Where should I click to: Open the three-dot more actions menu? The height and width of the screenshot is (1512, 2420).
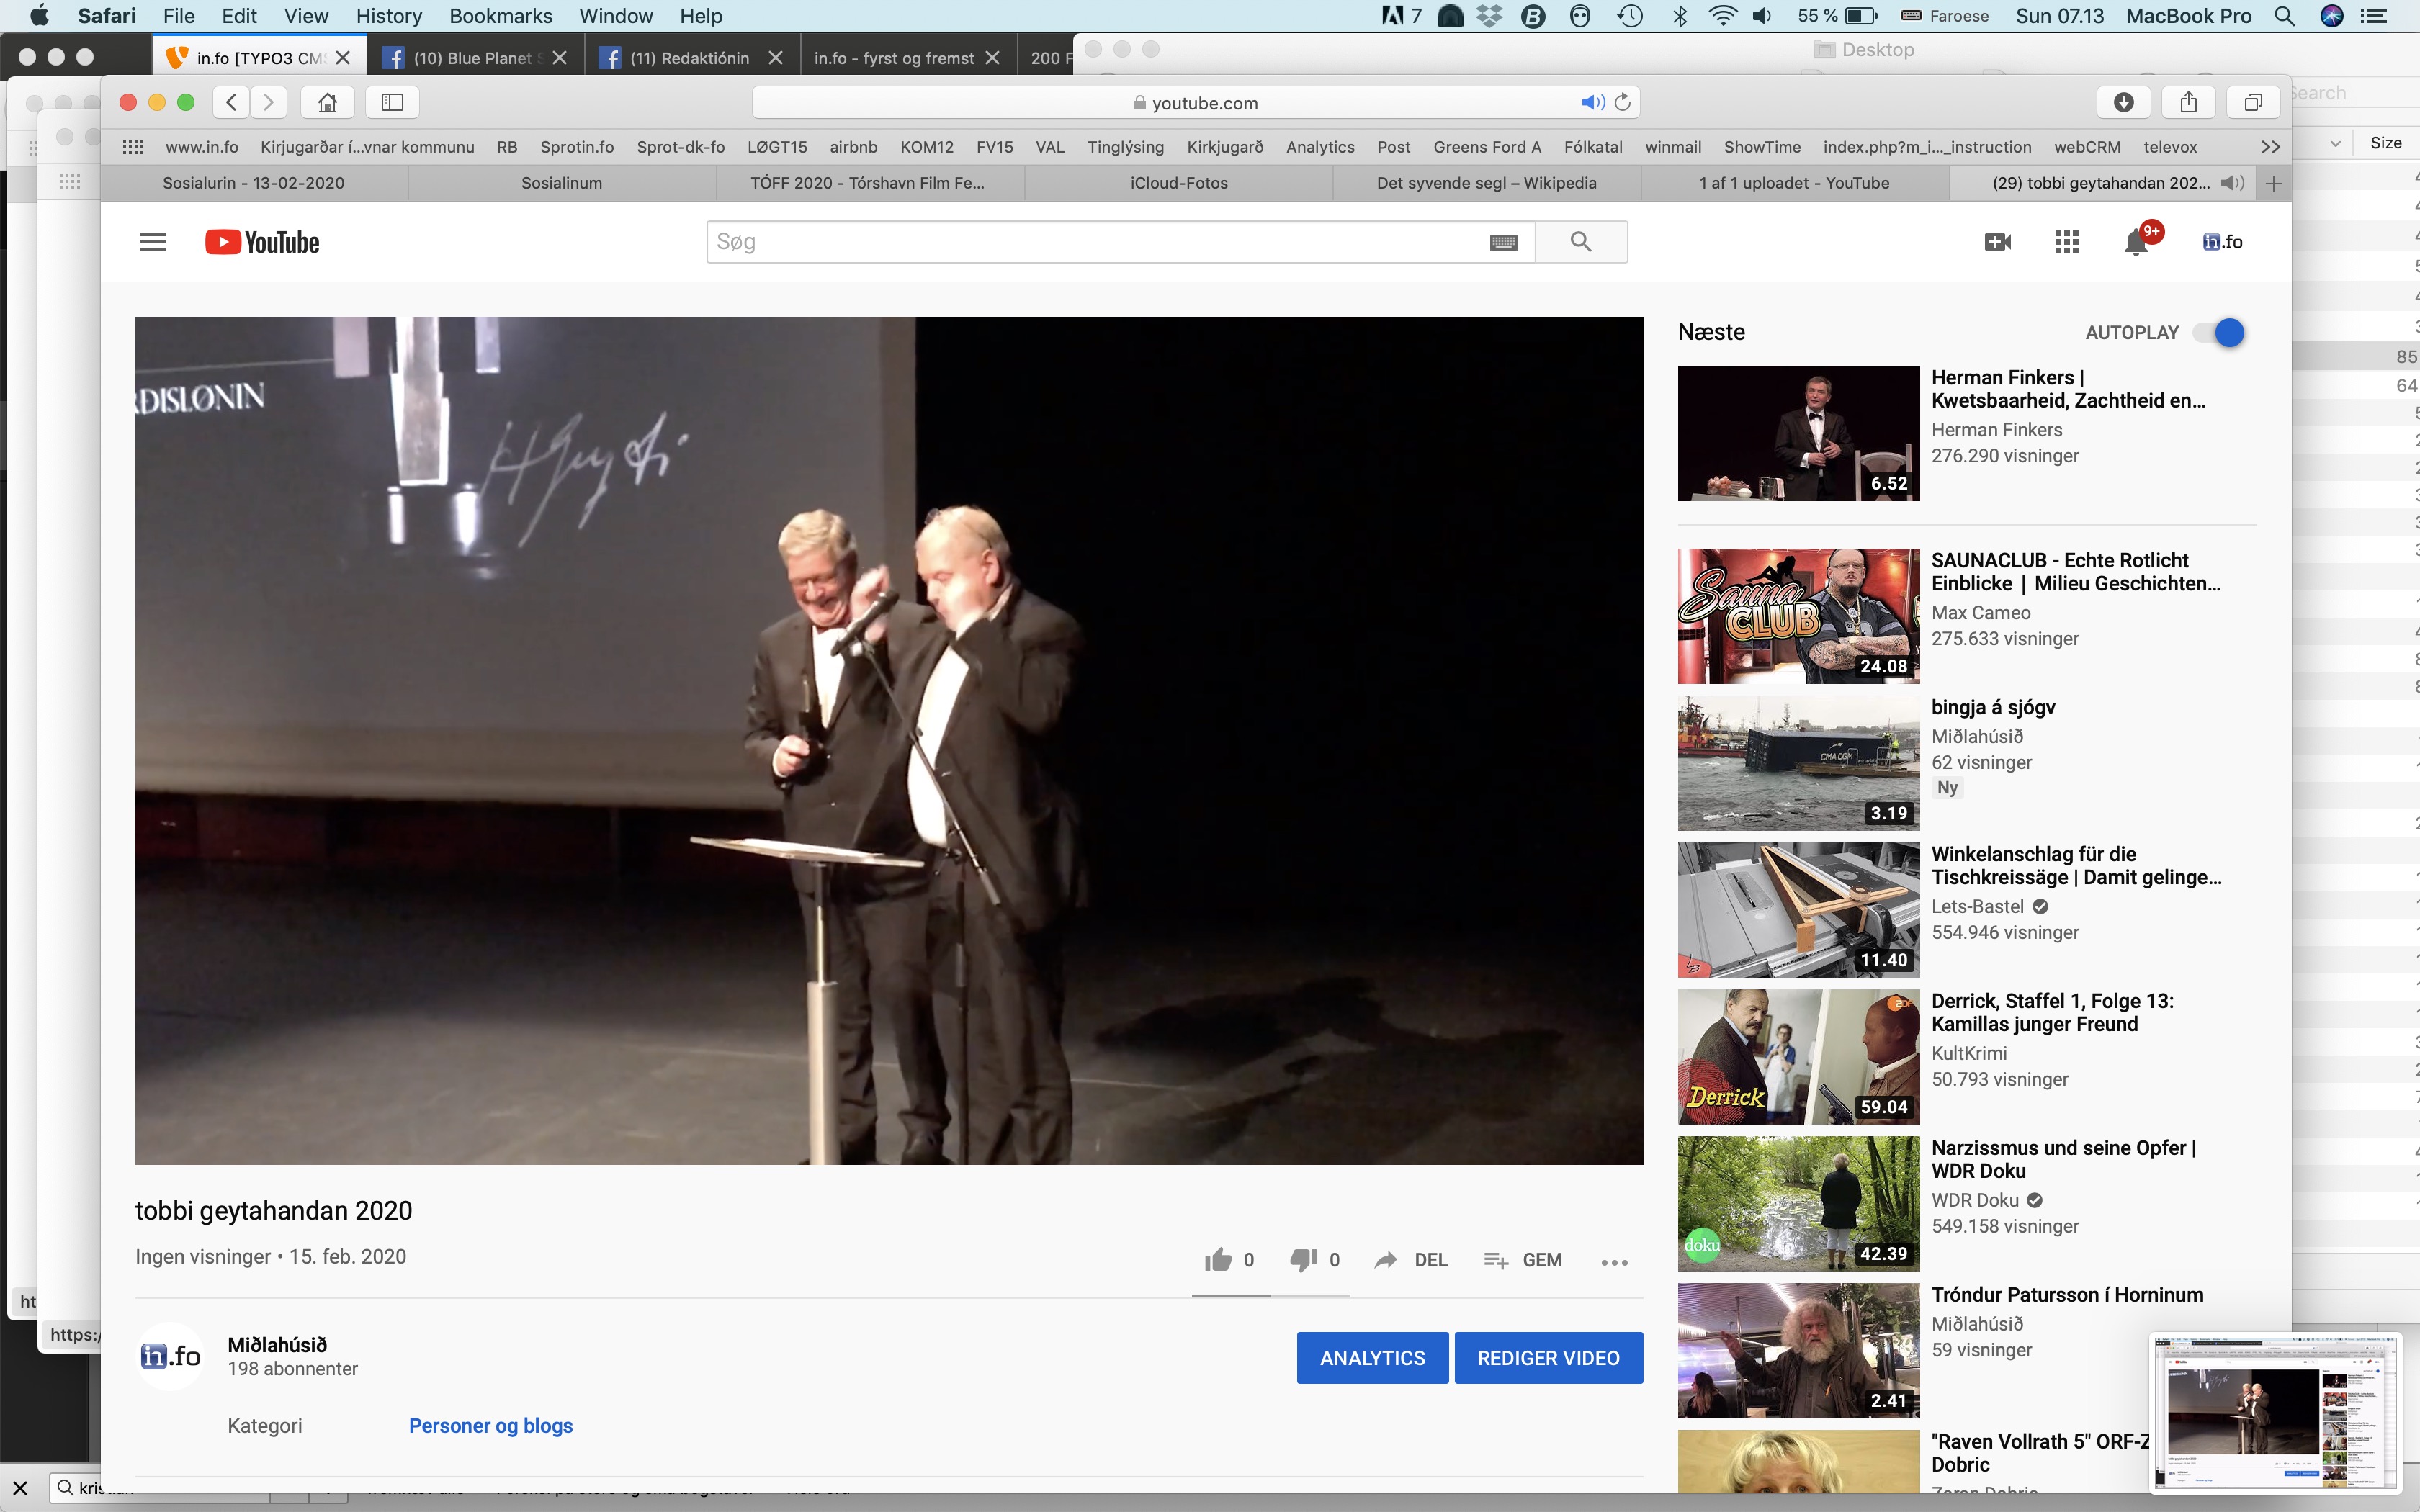(1614, 1262)
